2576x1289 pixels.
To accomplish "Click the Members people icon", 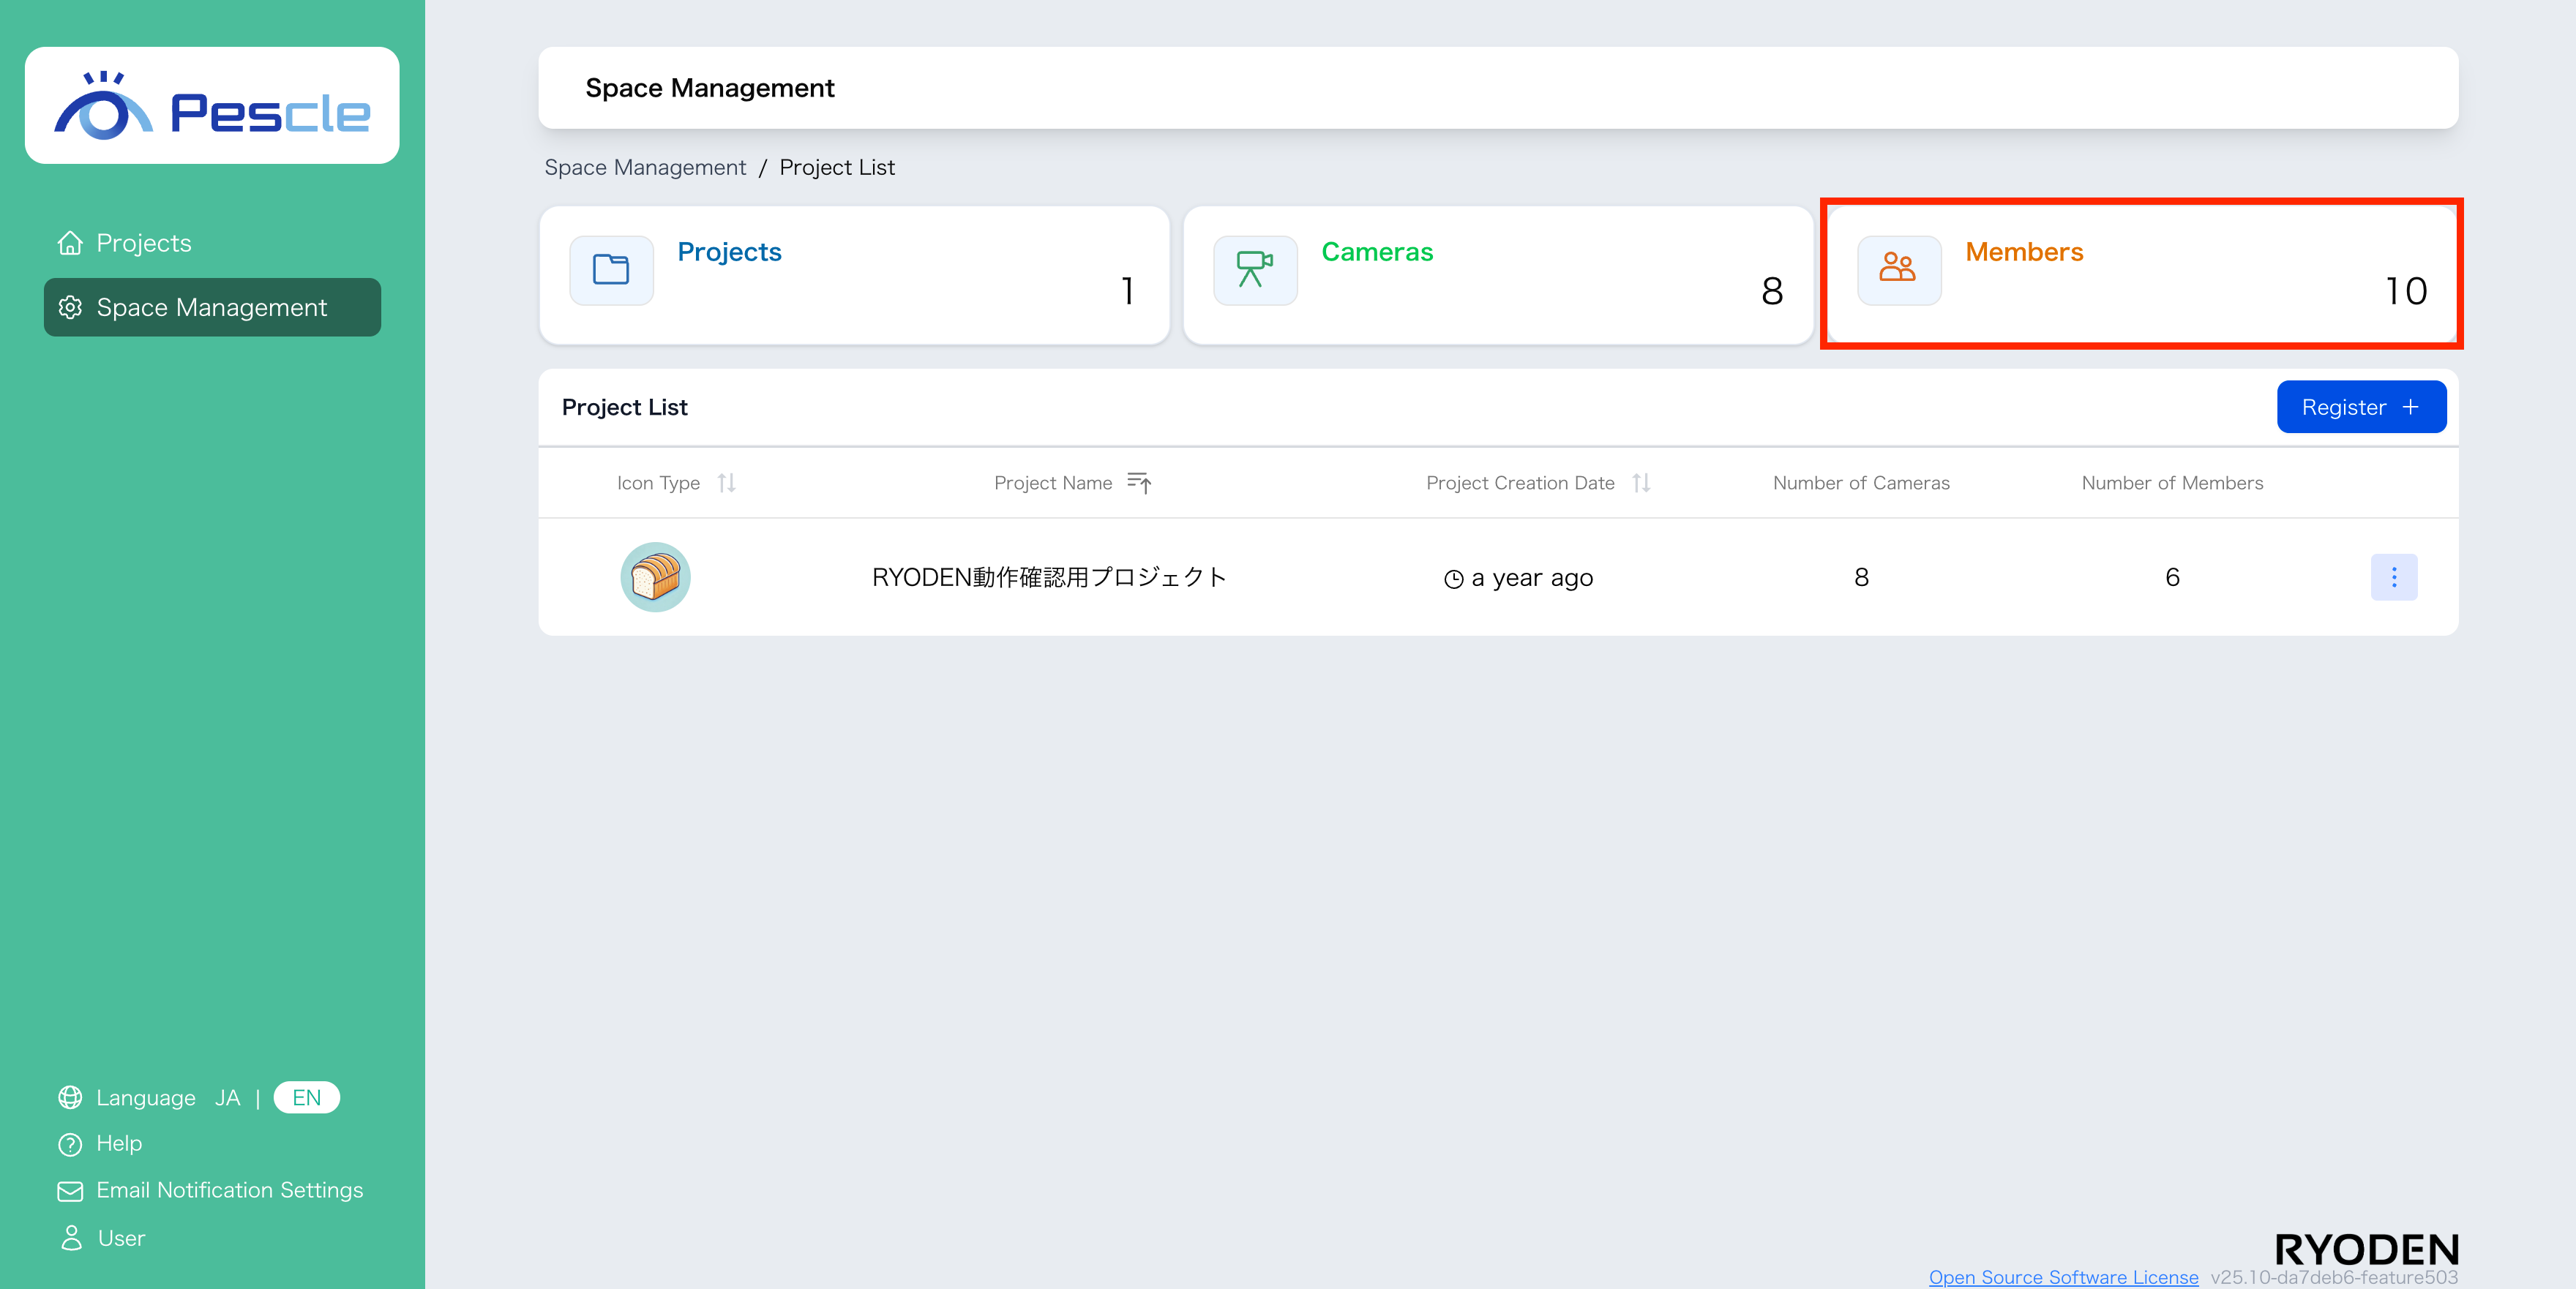I will pos(1897,270).
